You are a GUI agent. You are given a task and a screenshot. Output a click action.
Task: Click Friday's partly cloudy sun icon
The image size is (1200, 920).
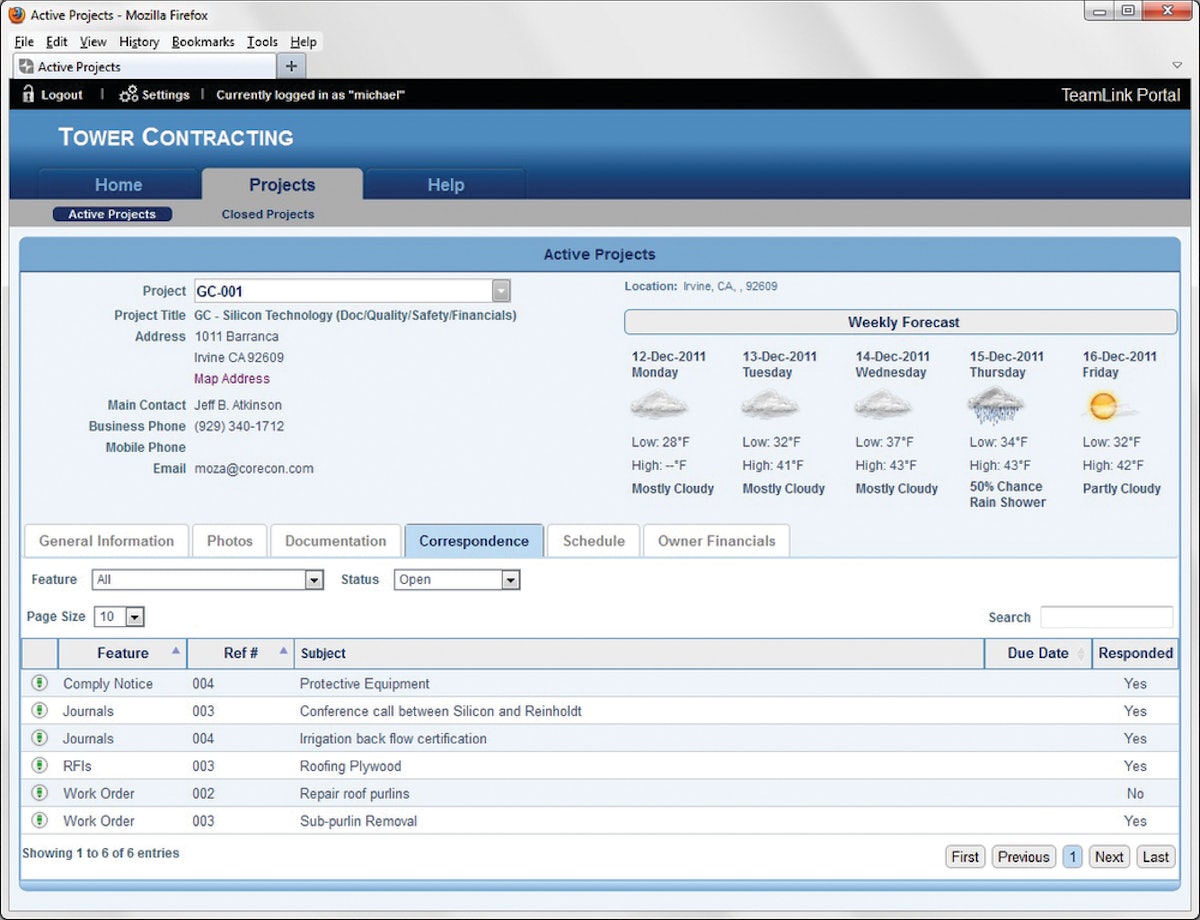pyautogui.click(x=1105, y=406)
